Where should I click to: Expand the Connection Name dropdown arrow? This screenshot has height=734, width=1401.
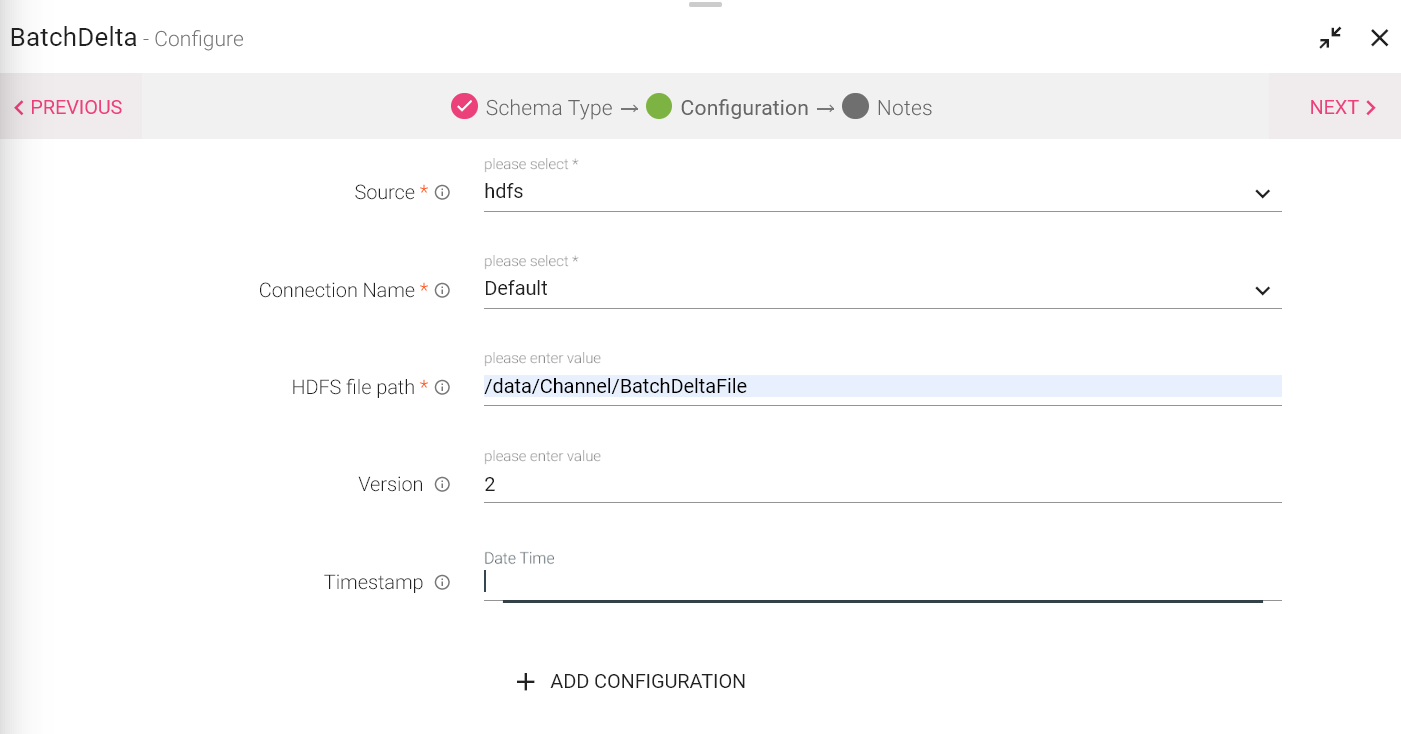1262,290
